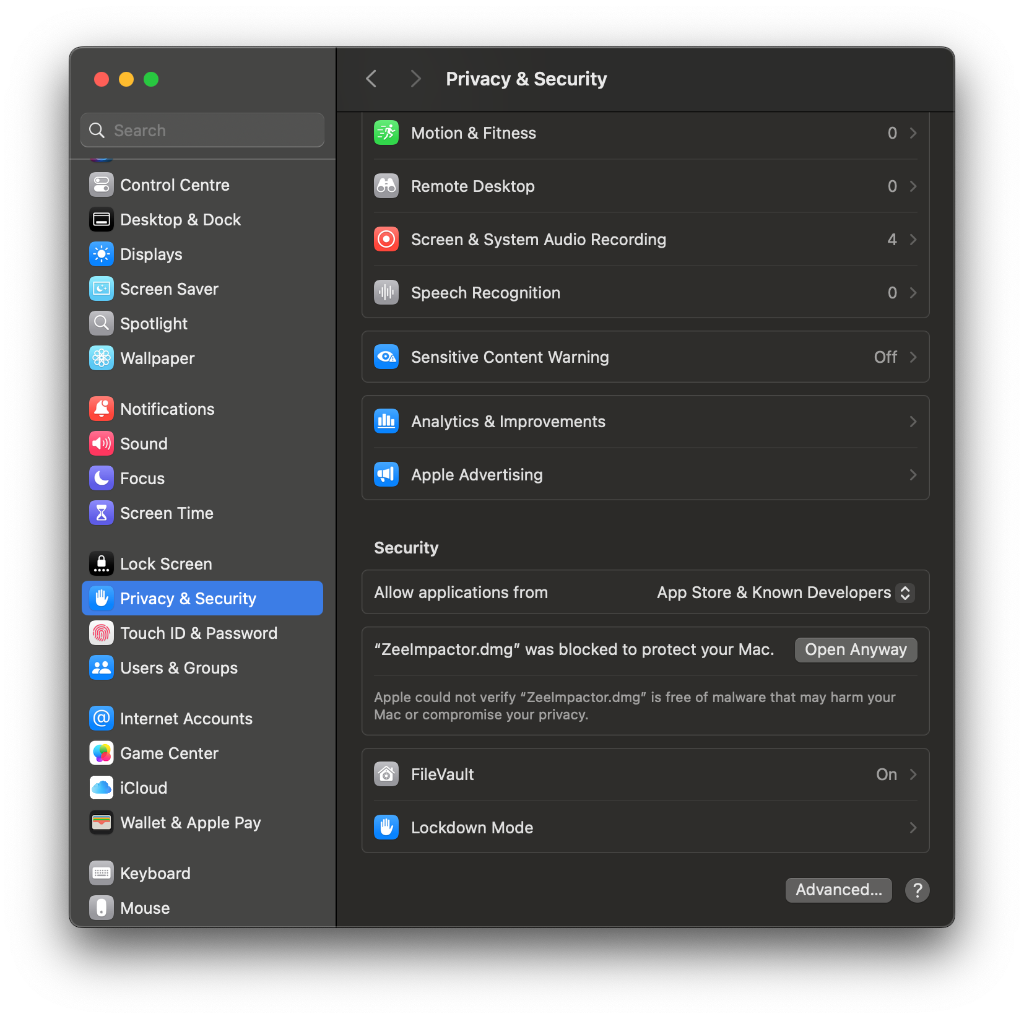Viewport: 1024px width, 1019px height.
Task: Click the Users & Groups icon
Action: tap(101, 668)
